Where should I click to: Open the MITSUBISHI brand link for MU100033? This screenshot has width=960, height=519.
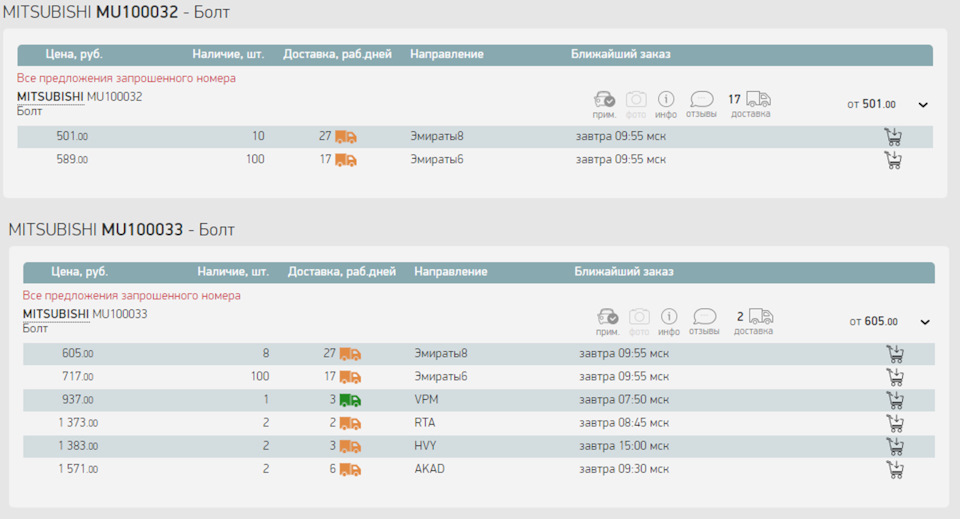point(56,314)
